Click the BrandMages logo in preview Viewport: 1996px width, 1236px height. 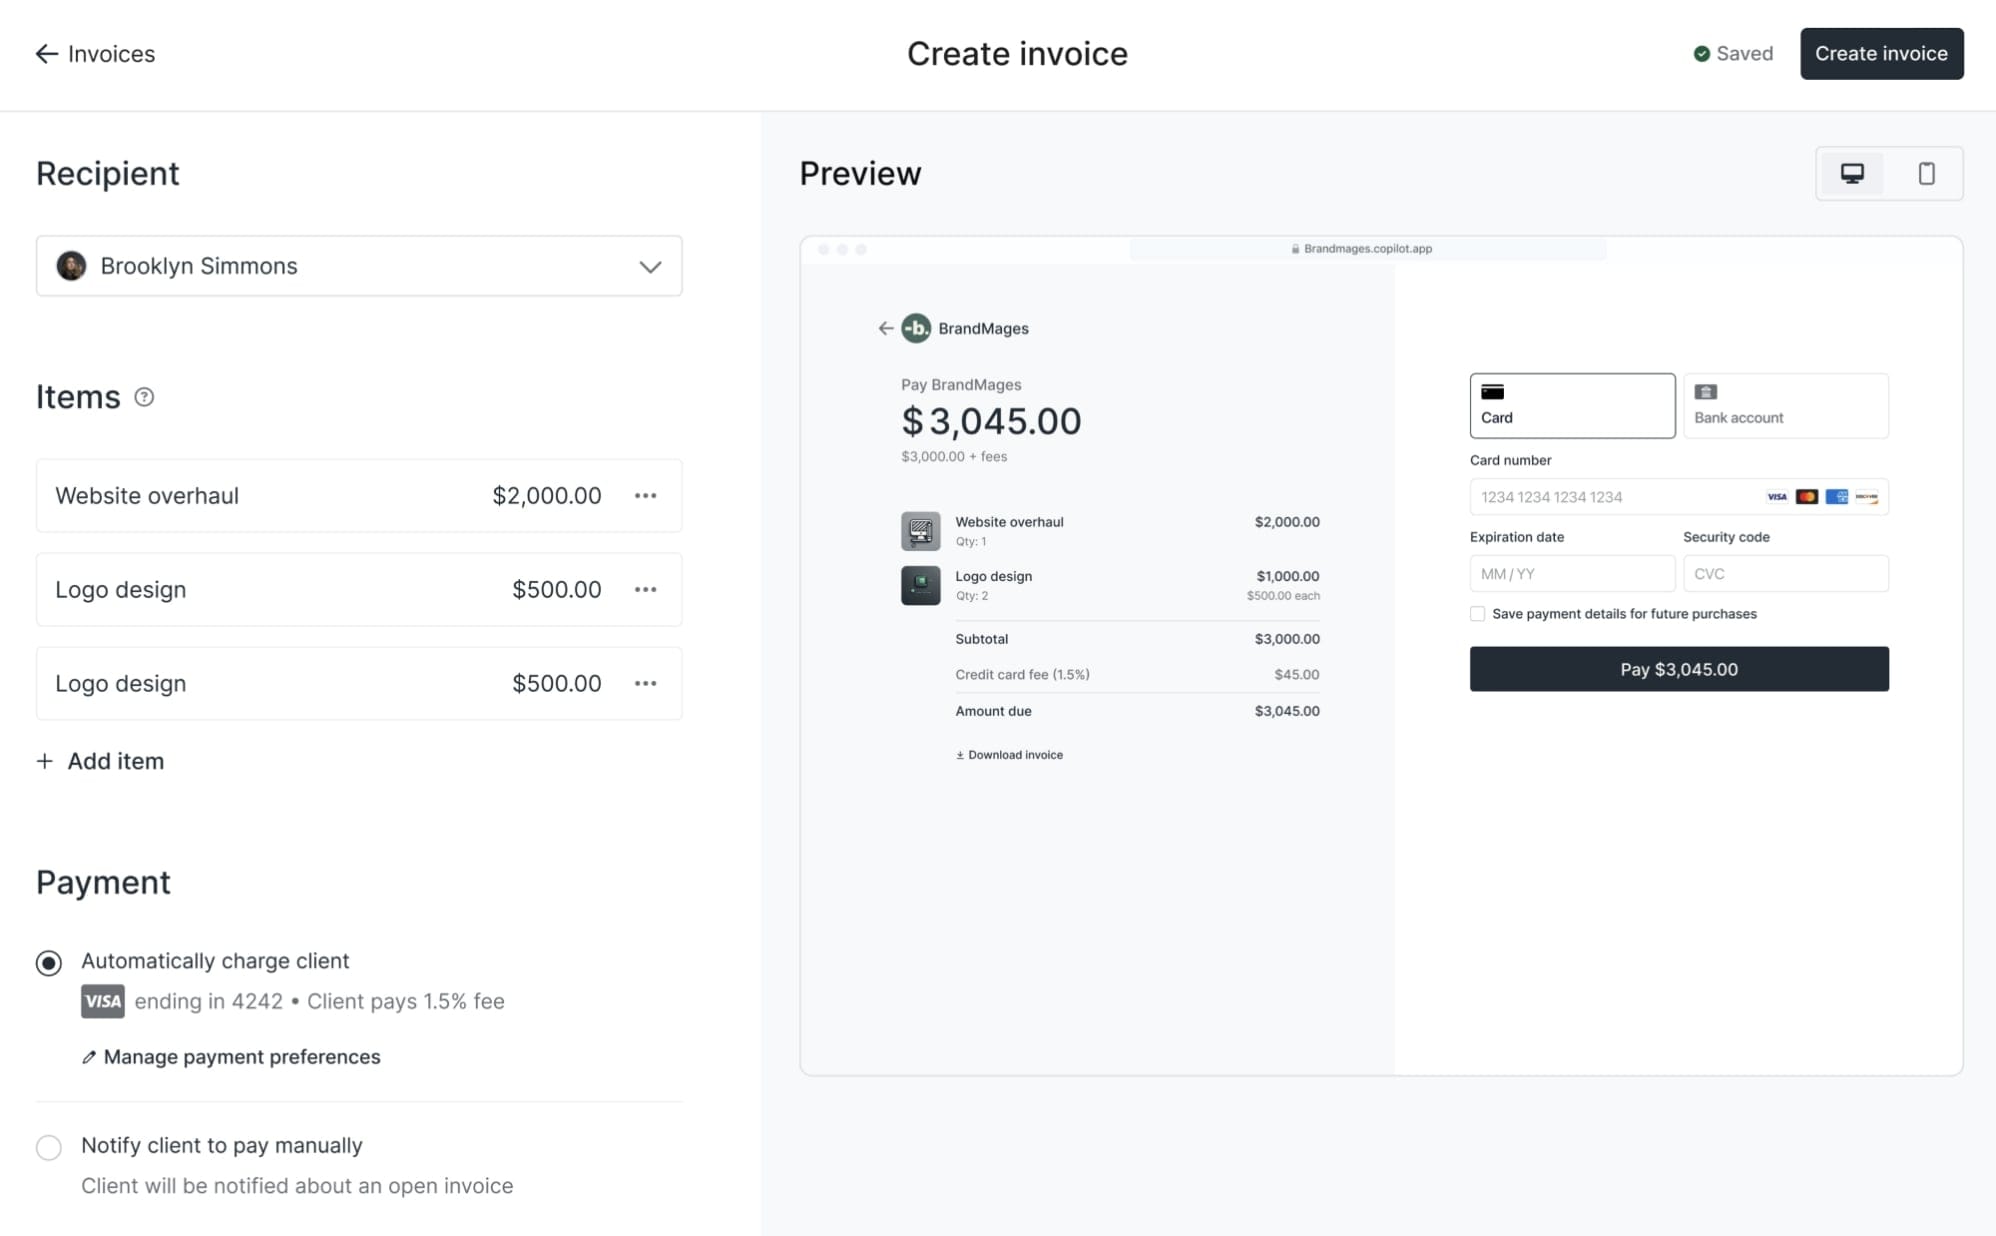coord(916,328)
